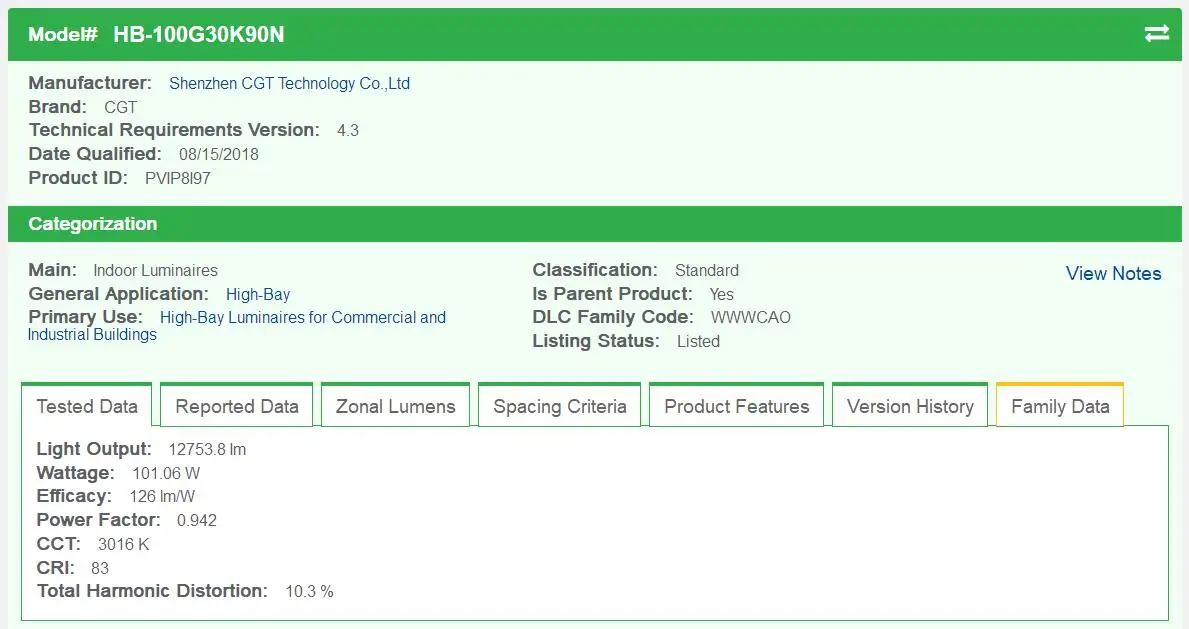The height and width of the screenshot is (629, 1189).
Task: Click the model number HB-100G30K90N header
Action: point(198,34)
